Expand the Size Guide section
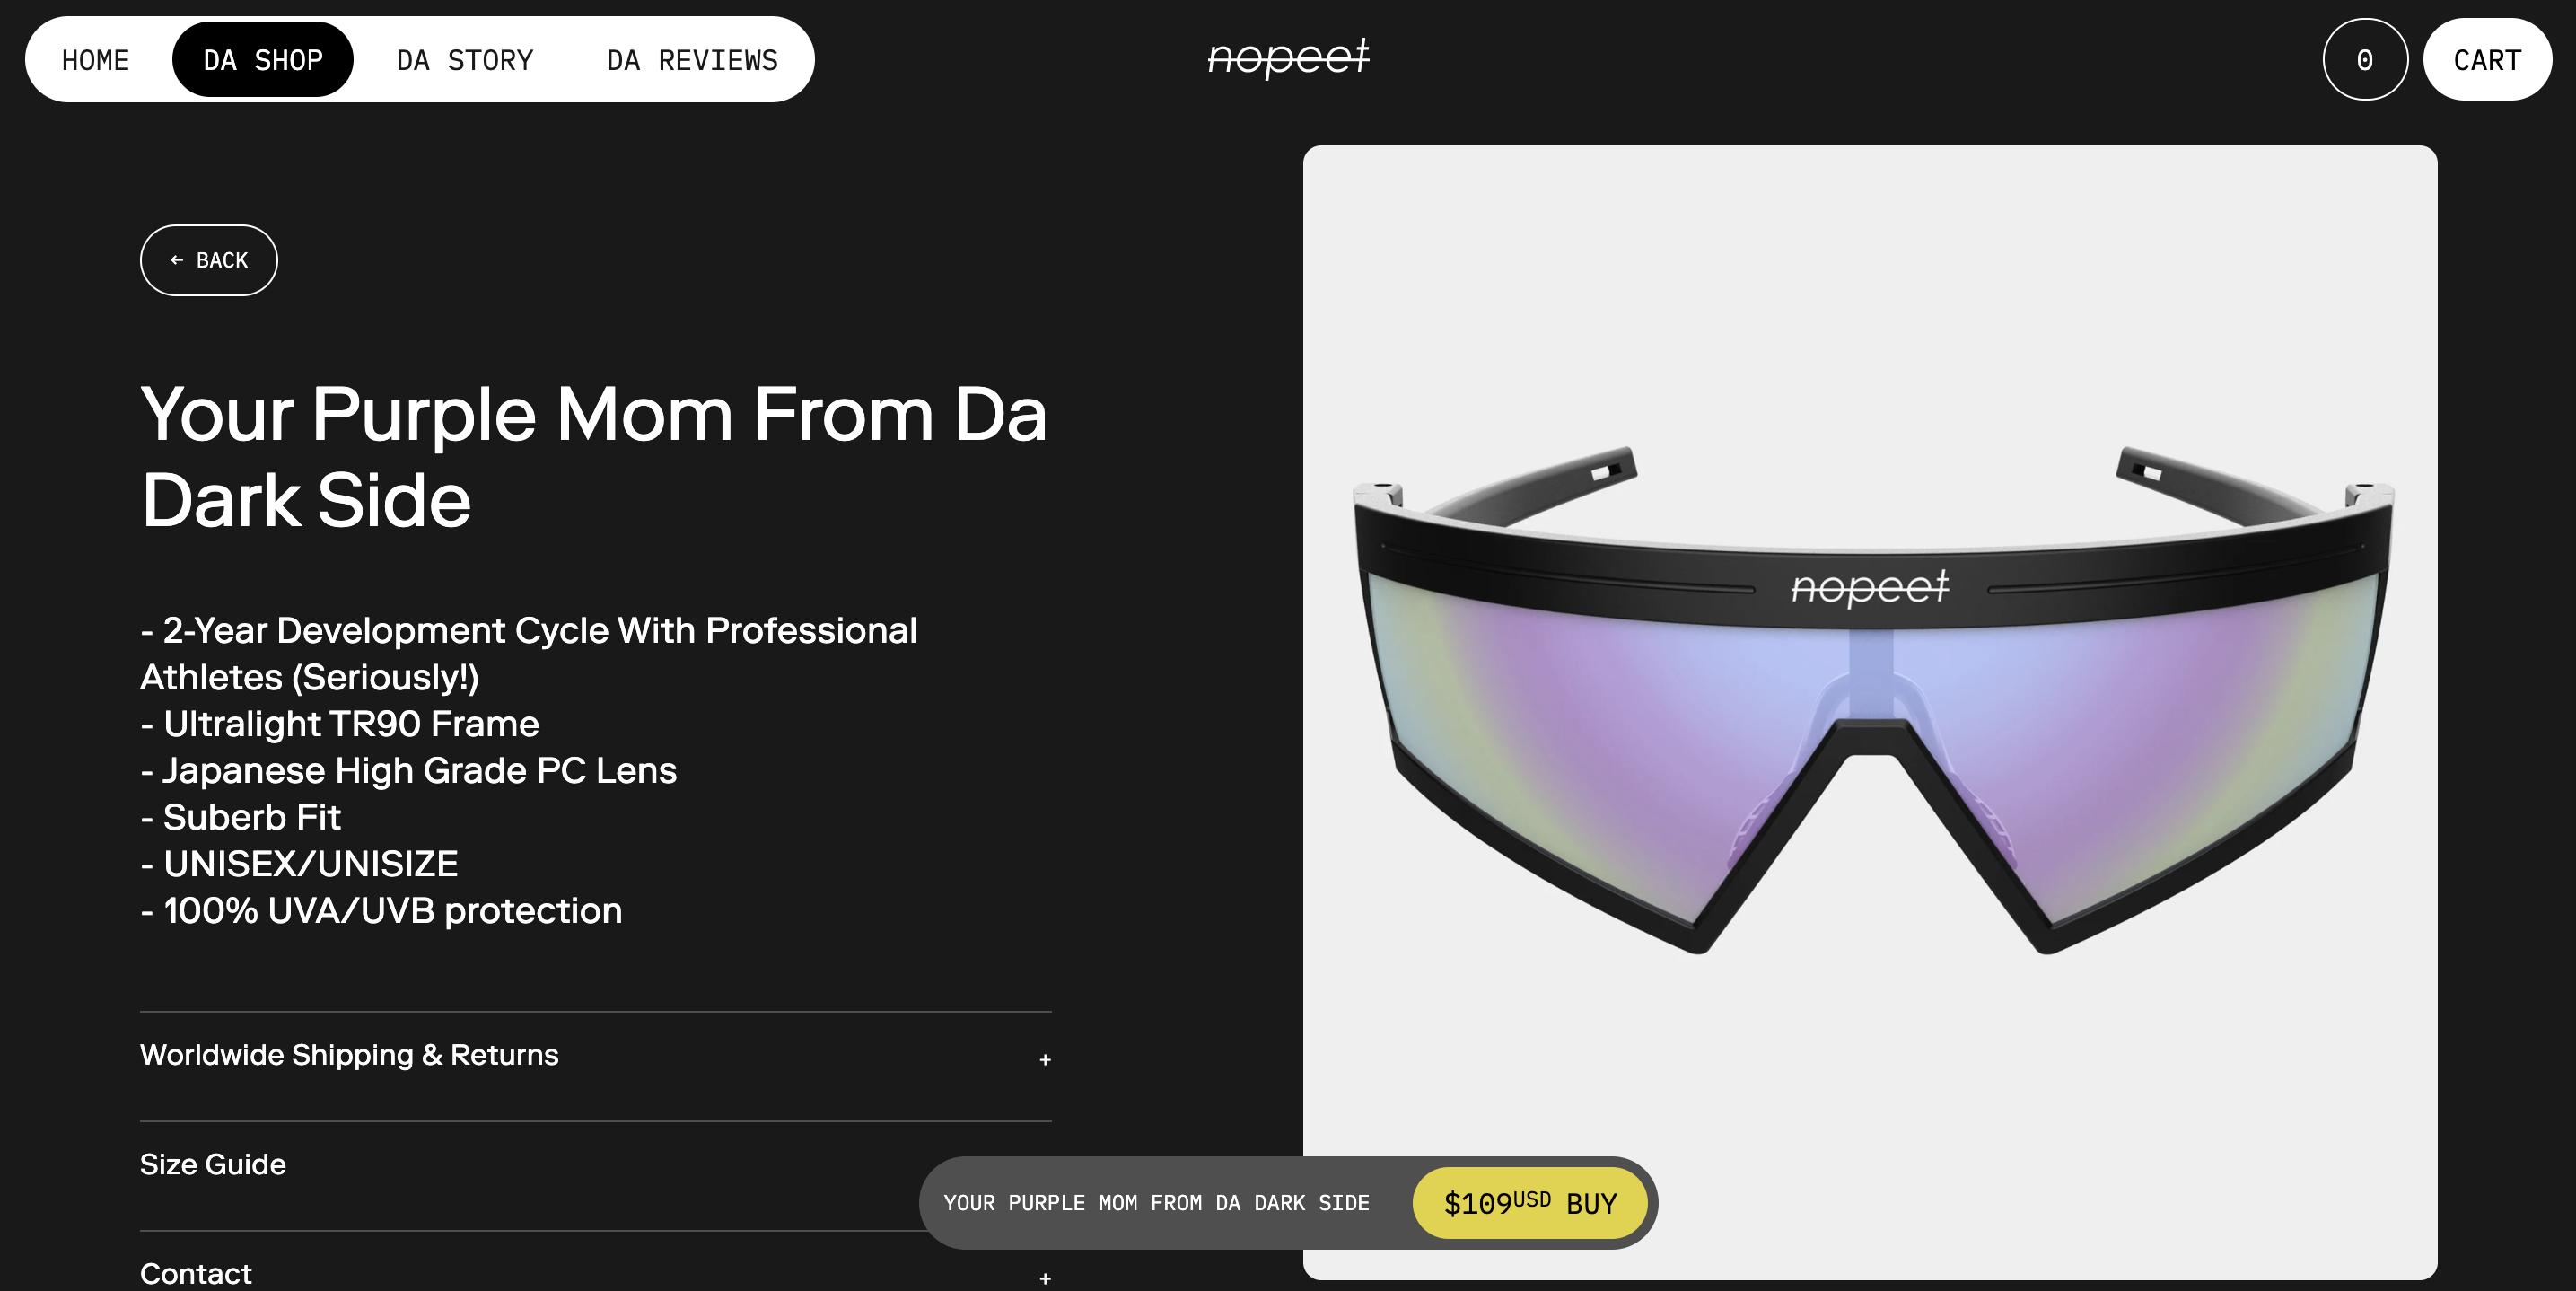 (213, 1164)
